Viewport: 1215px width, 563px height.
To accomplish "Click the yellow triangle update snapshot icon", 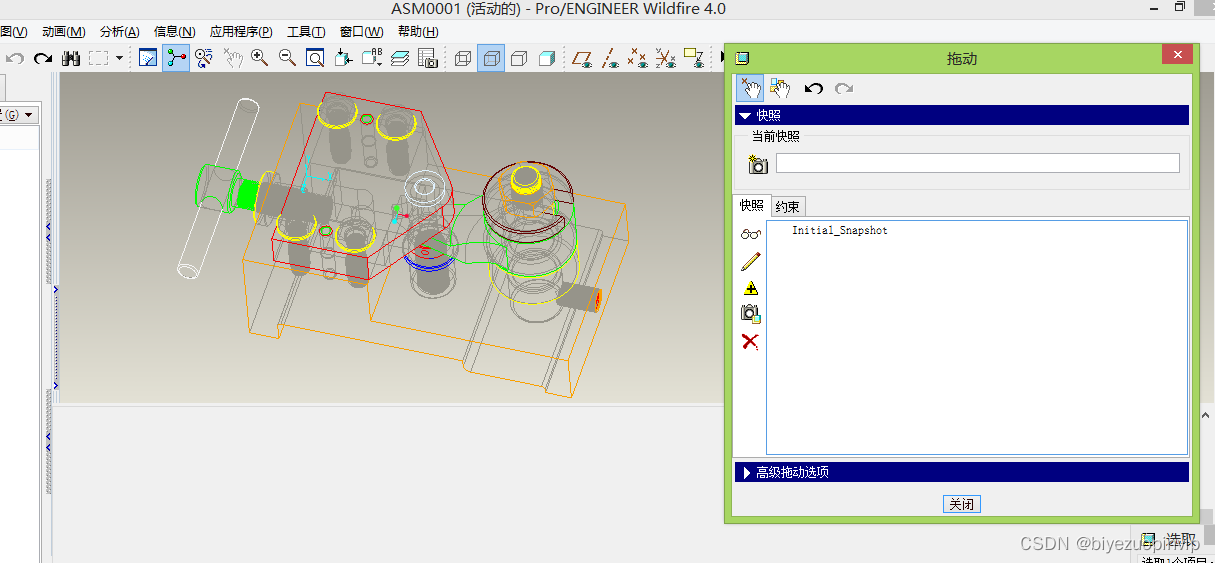I will pos(750,288).
